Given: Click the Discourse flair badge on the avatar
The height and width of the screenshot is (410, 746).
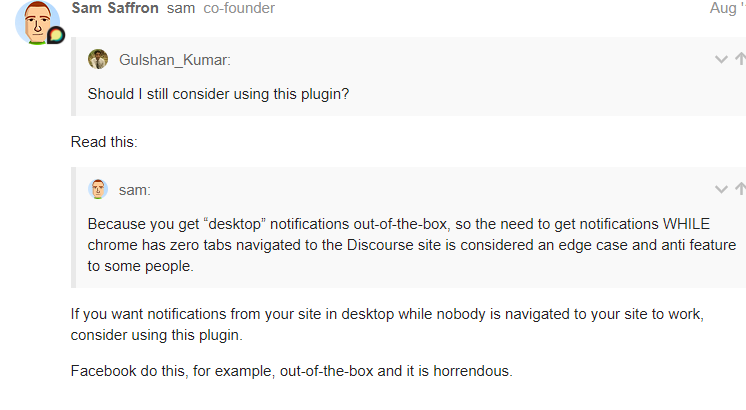Looking at the screenshot, I should click(x=56, y=35).
